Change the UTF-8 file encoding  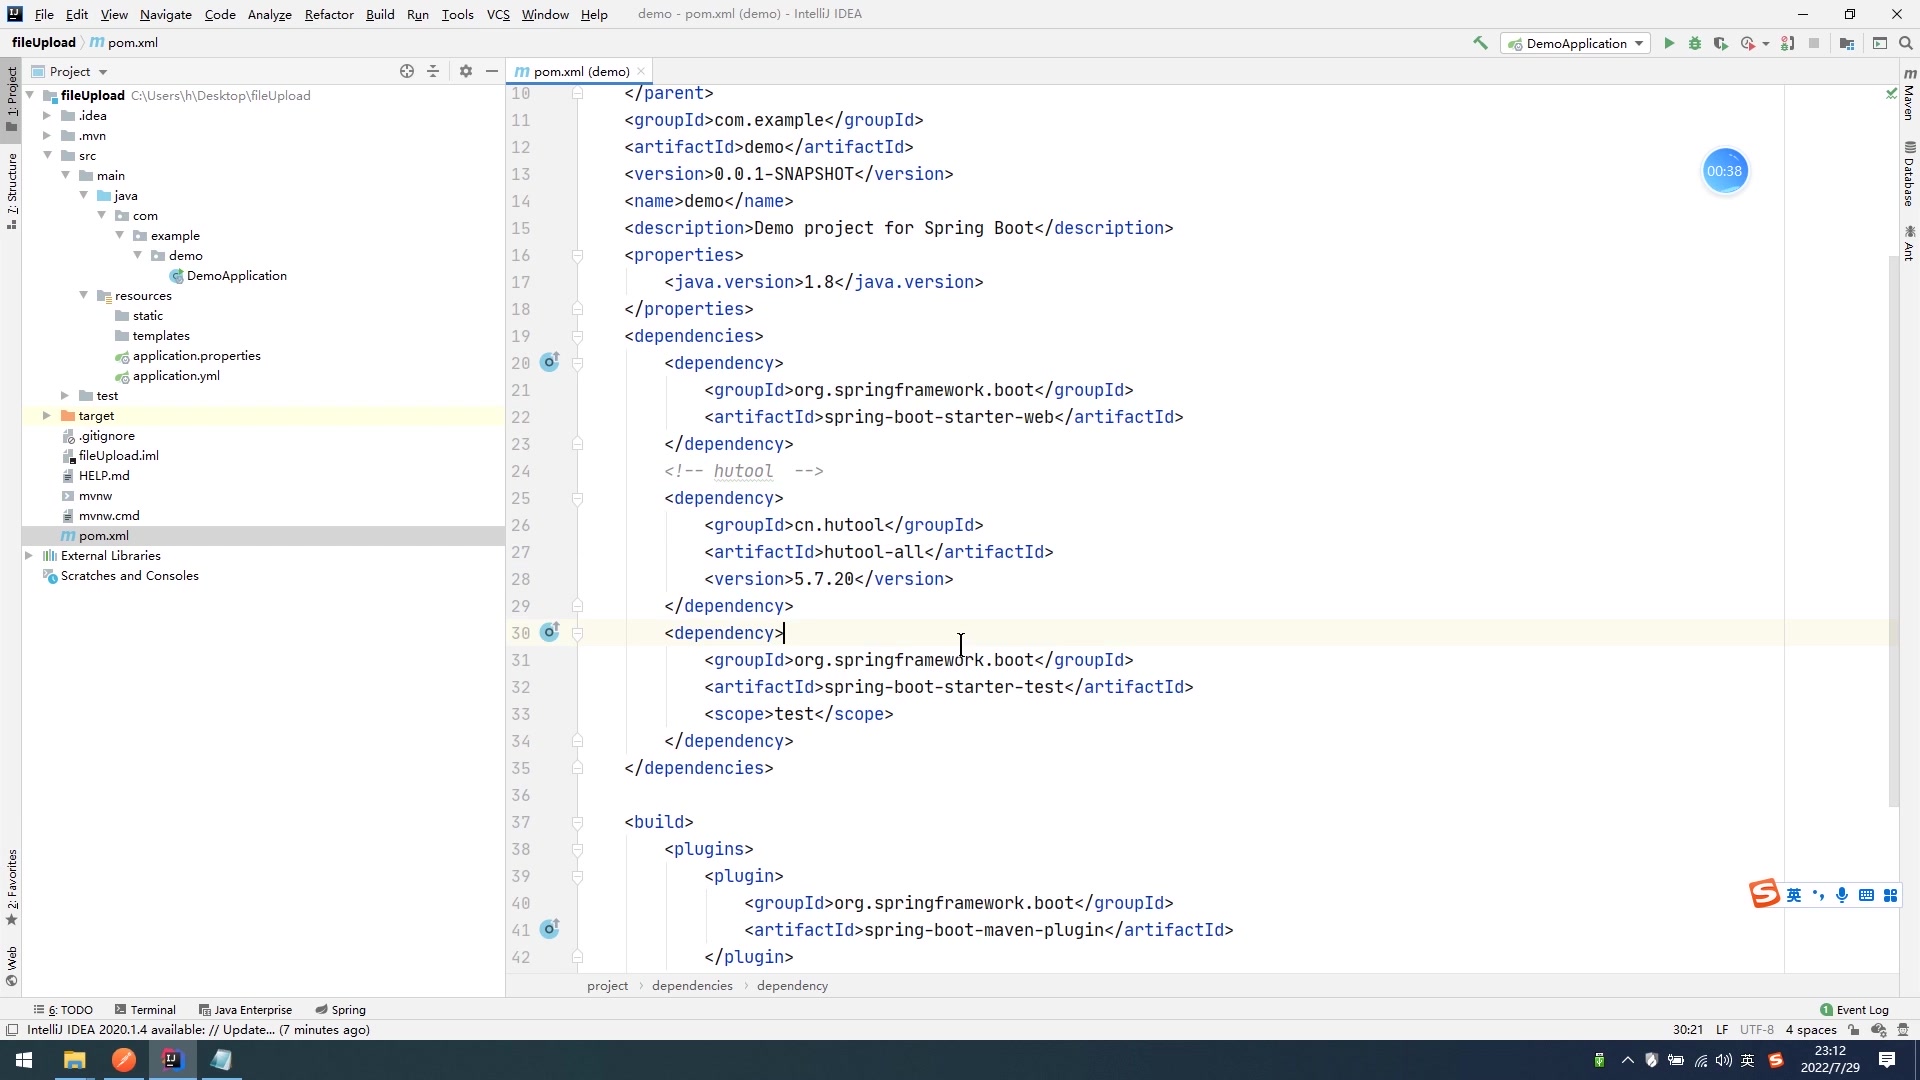1756,1029
